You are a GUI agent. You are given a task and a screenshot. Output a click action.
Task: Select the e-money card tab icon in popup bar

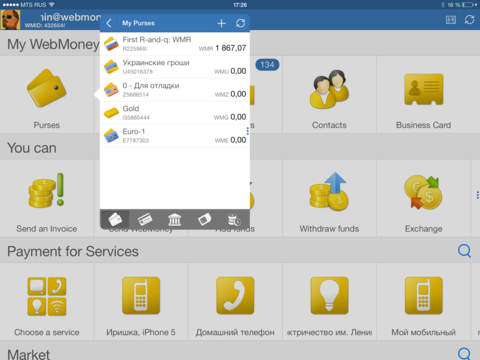(204, 220)
